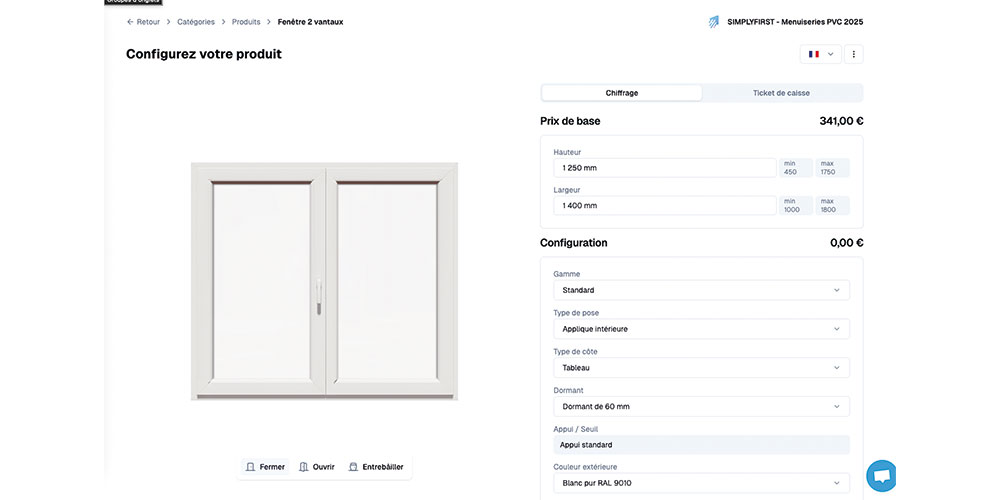Switch to the Ticket de caisse tab

coord(781,93)
